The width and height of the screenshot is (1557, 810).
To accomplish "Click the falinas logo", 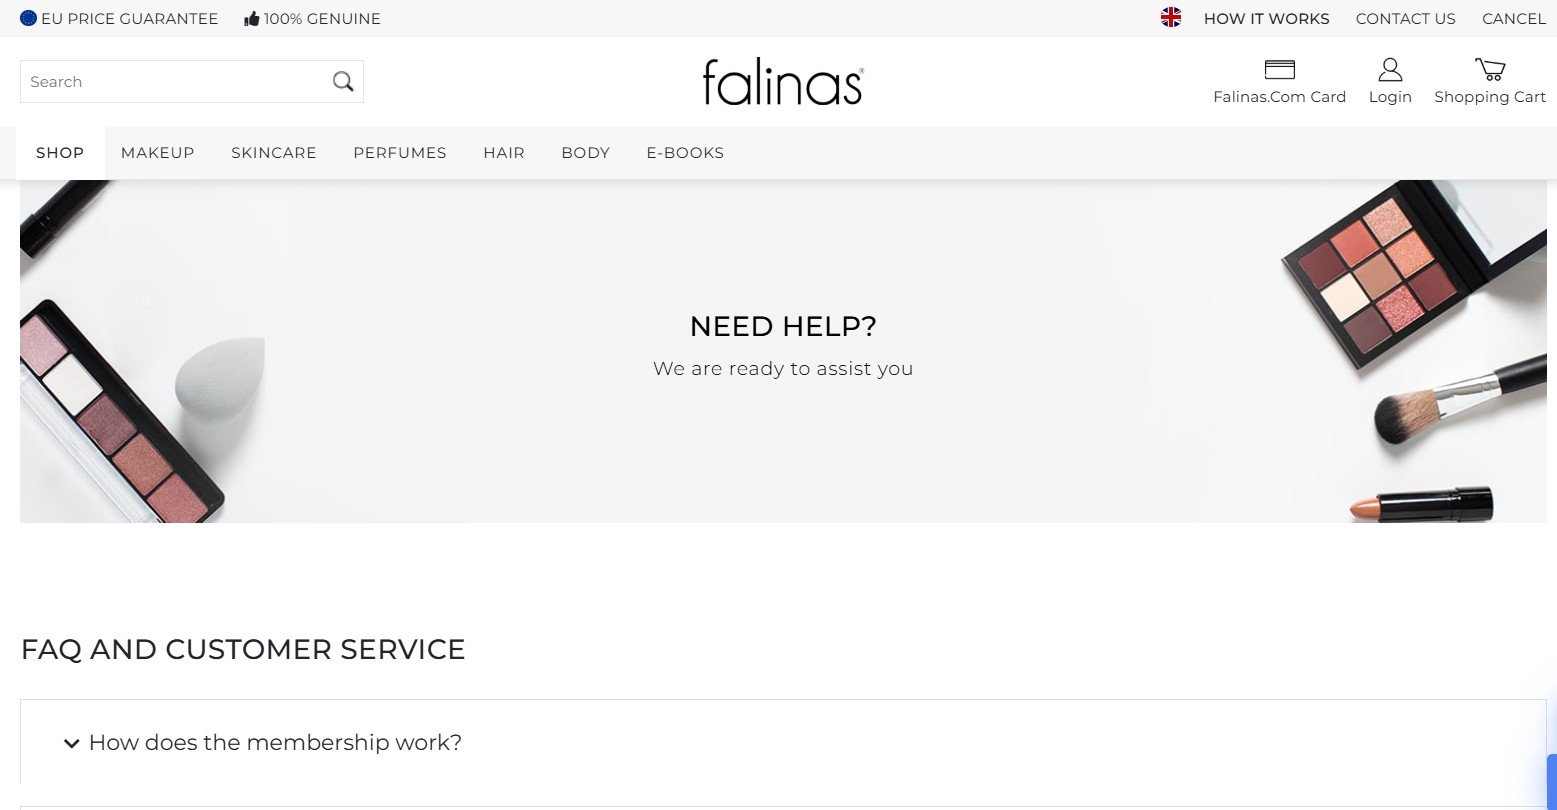I will pyautogui.click(x=783, y=82).
